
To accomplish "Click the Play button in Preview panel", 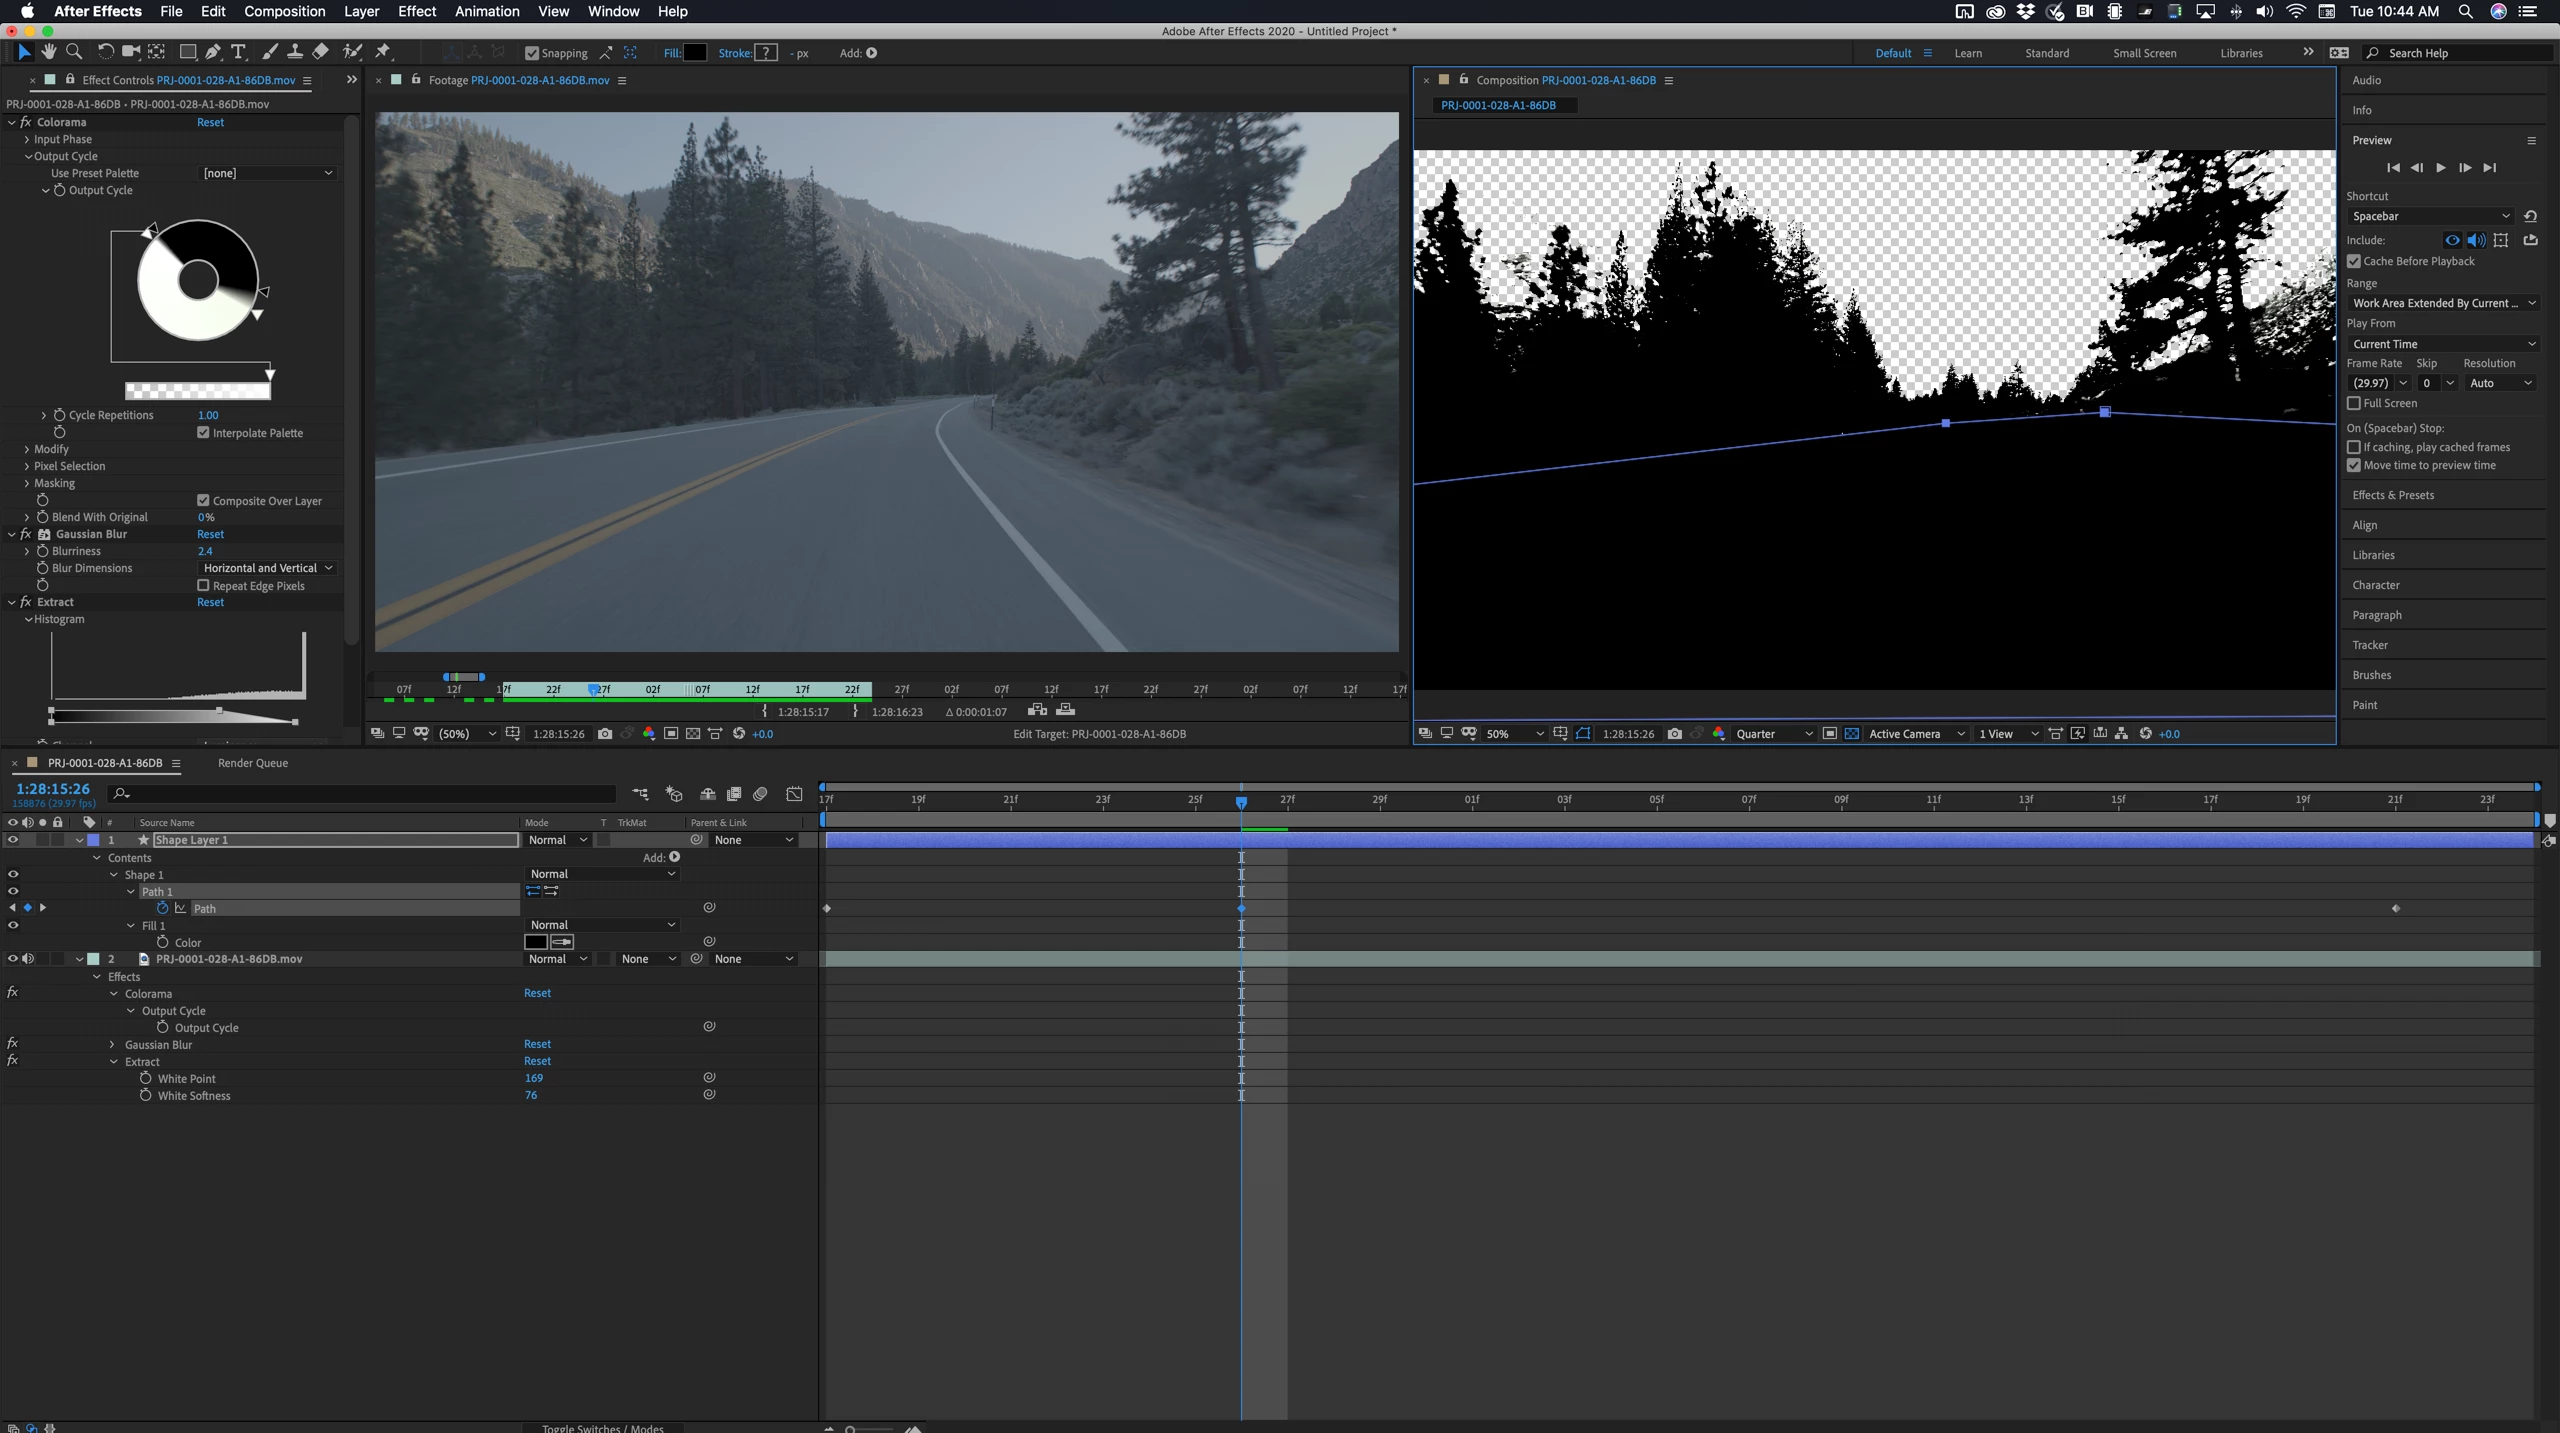I will point(2441,168).
